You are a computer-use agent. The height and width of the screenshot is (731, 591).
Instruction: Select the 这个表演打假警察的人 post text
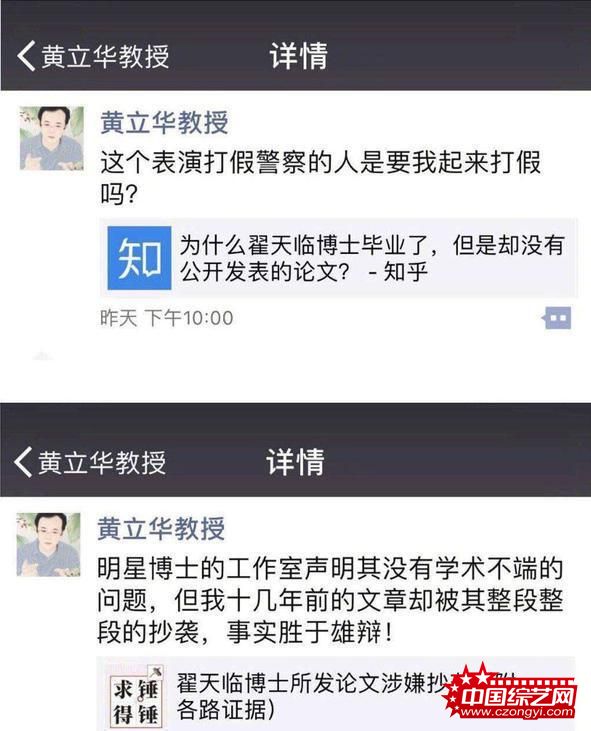click(321, 178)
